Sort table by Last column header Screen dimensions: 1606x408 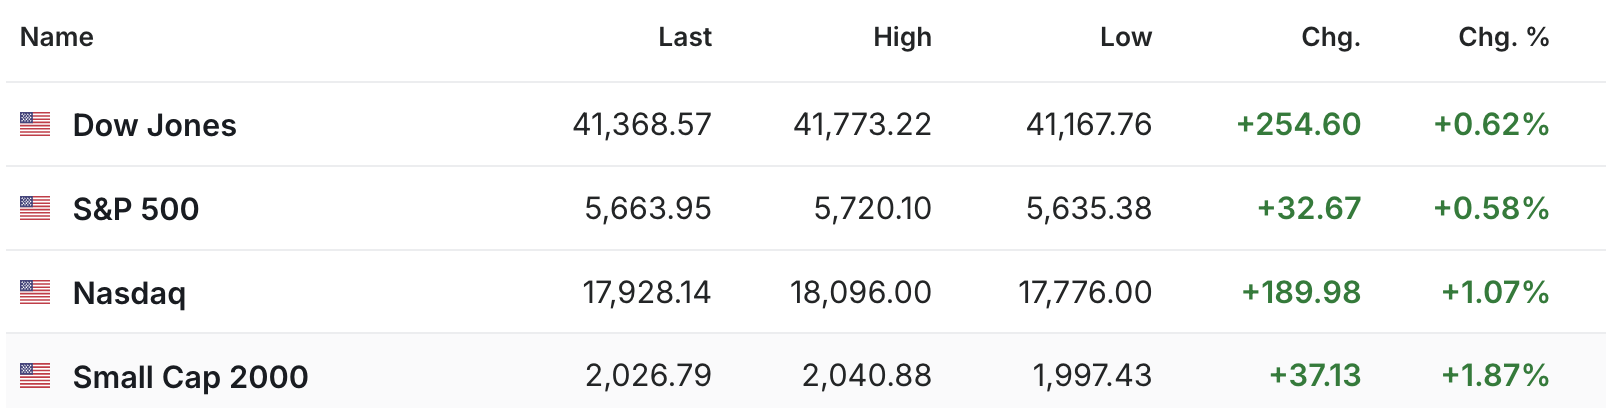coord(685,37)
